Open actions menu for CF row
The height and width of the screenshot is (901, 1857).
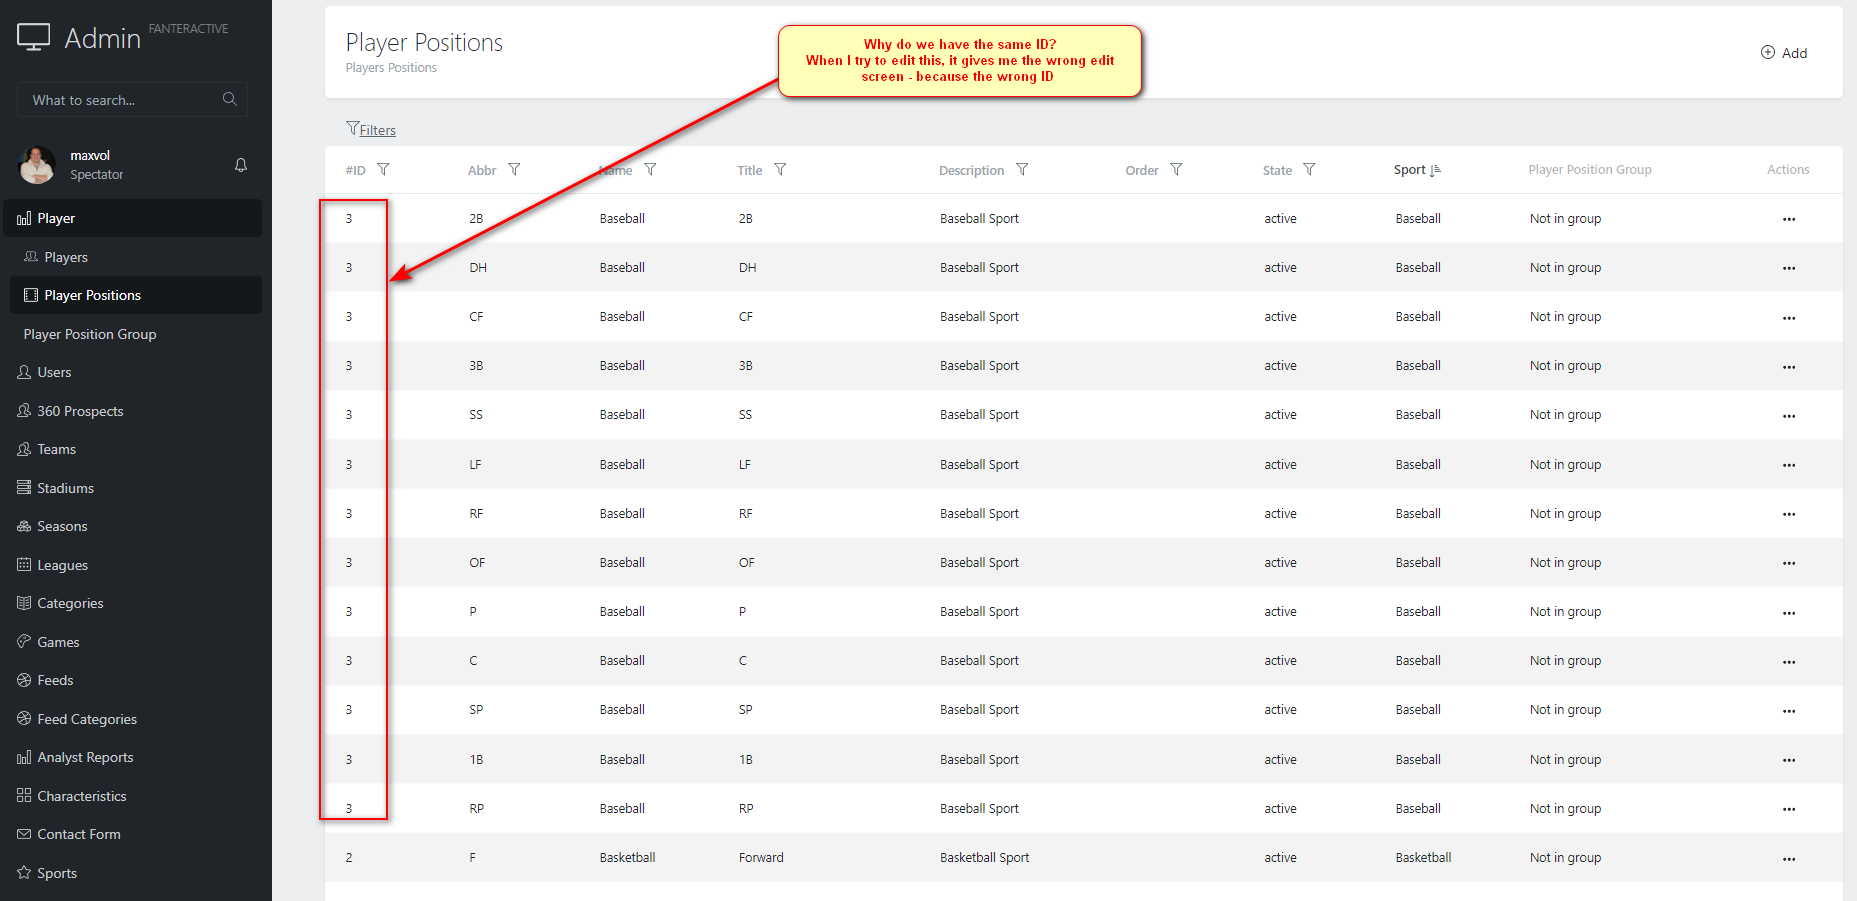(1789, 317)
